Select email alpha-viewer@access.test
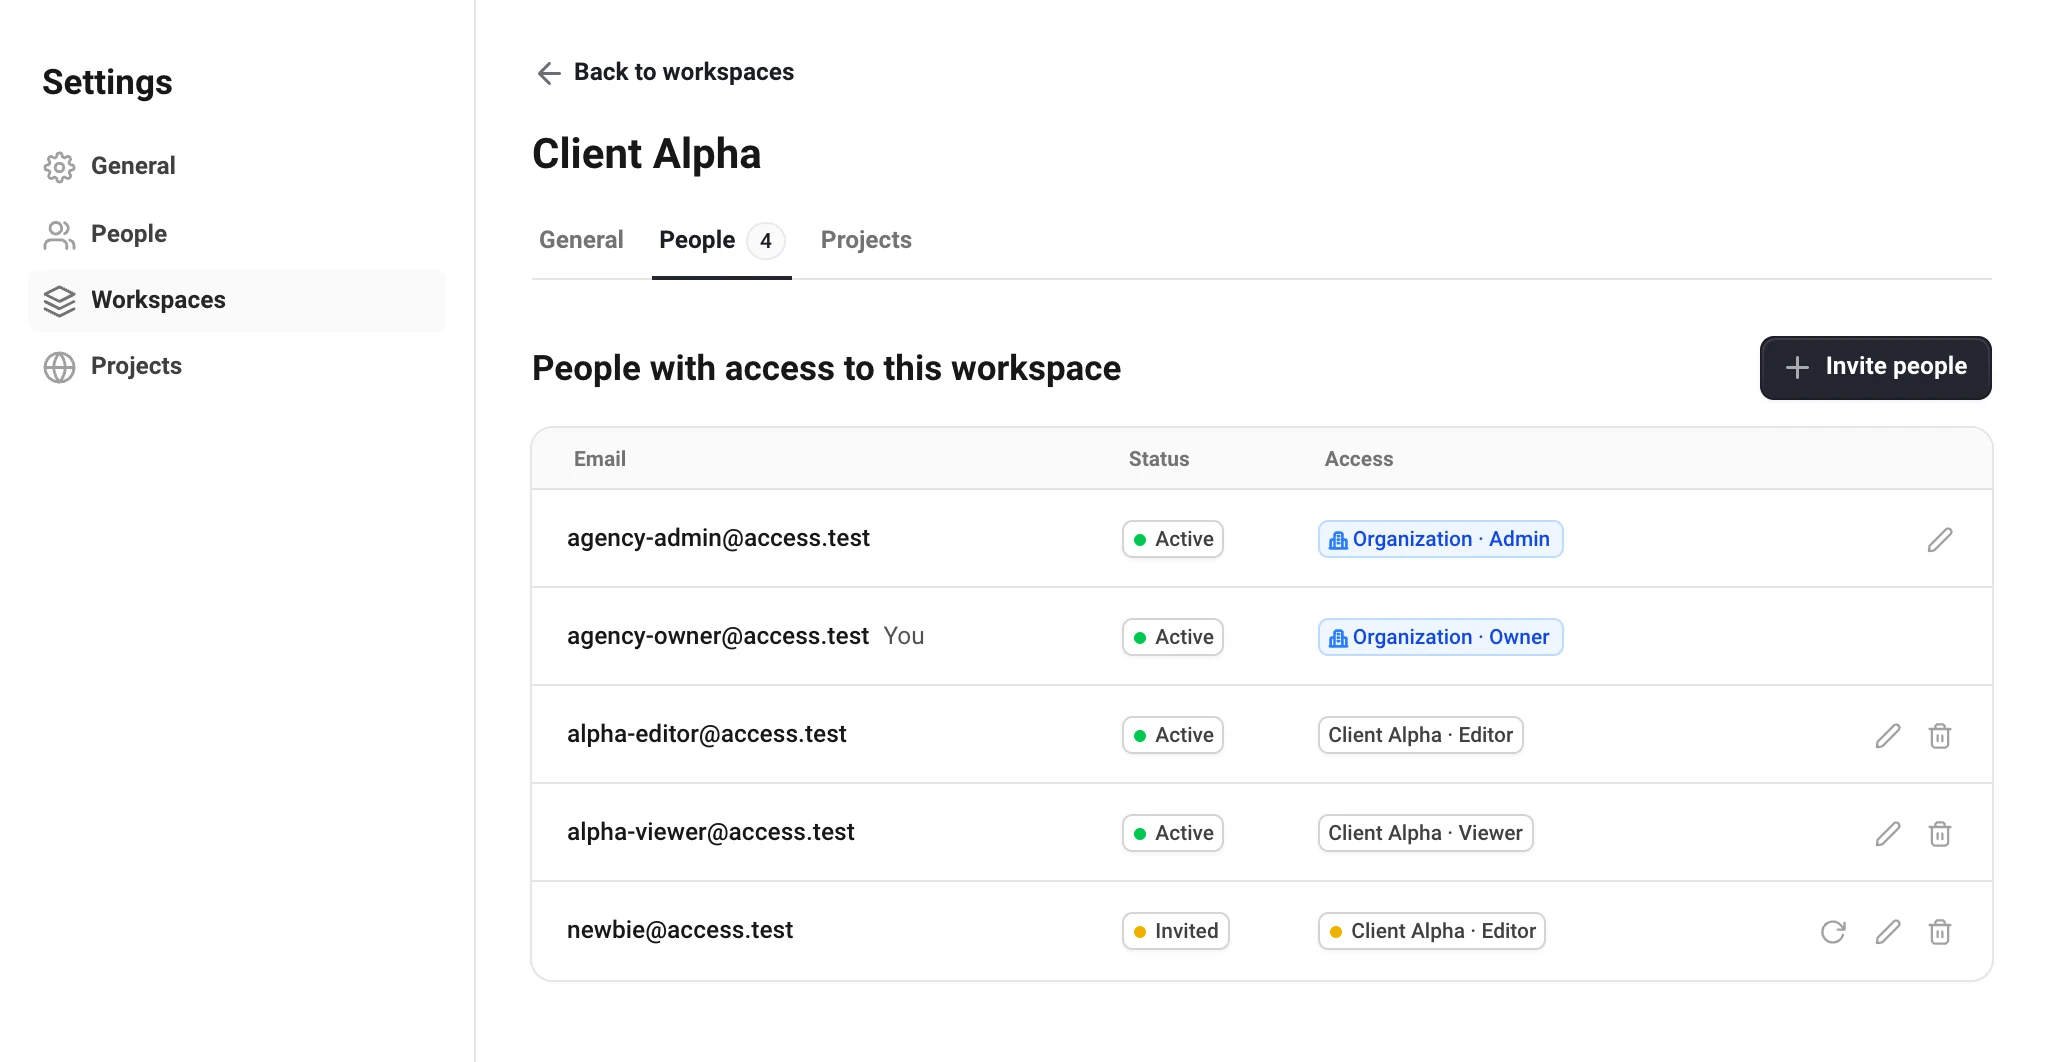Image resolution: width=2048 pixels, height=1062 pixels. (710, 832)
